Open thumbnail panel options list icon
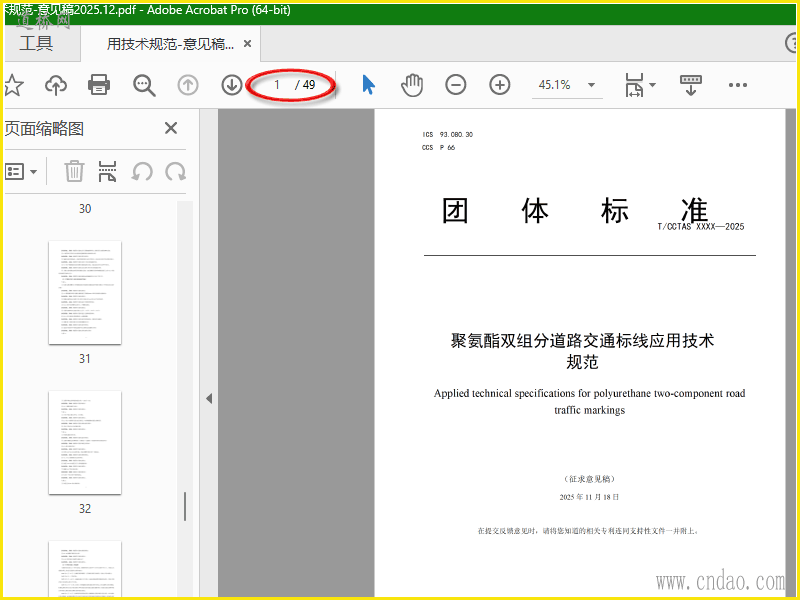The width and height of the screenshot is (800, 600). point(20,171)
